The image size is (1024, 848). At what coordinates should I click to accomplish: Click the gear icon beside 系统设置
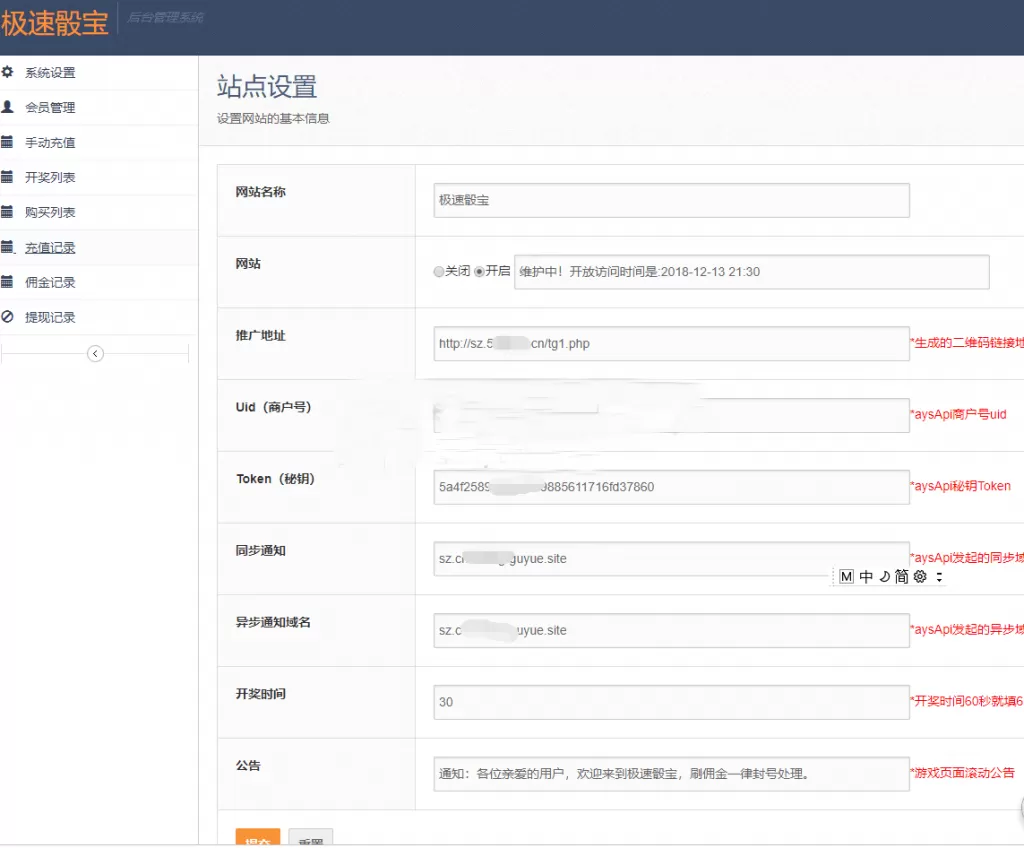pos(7,72)
